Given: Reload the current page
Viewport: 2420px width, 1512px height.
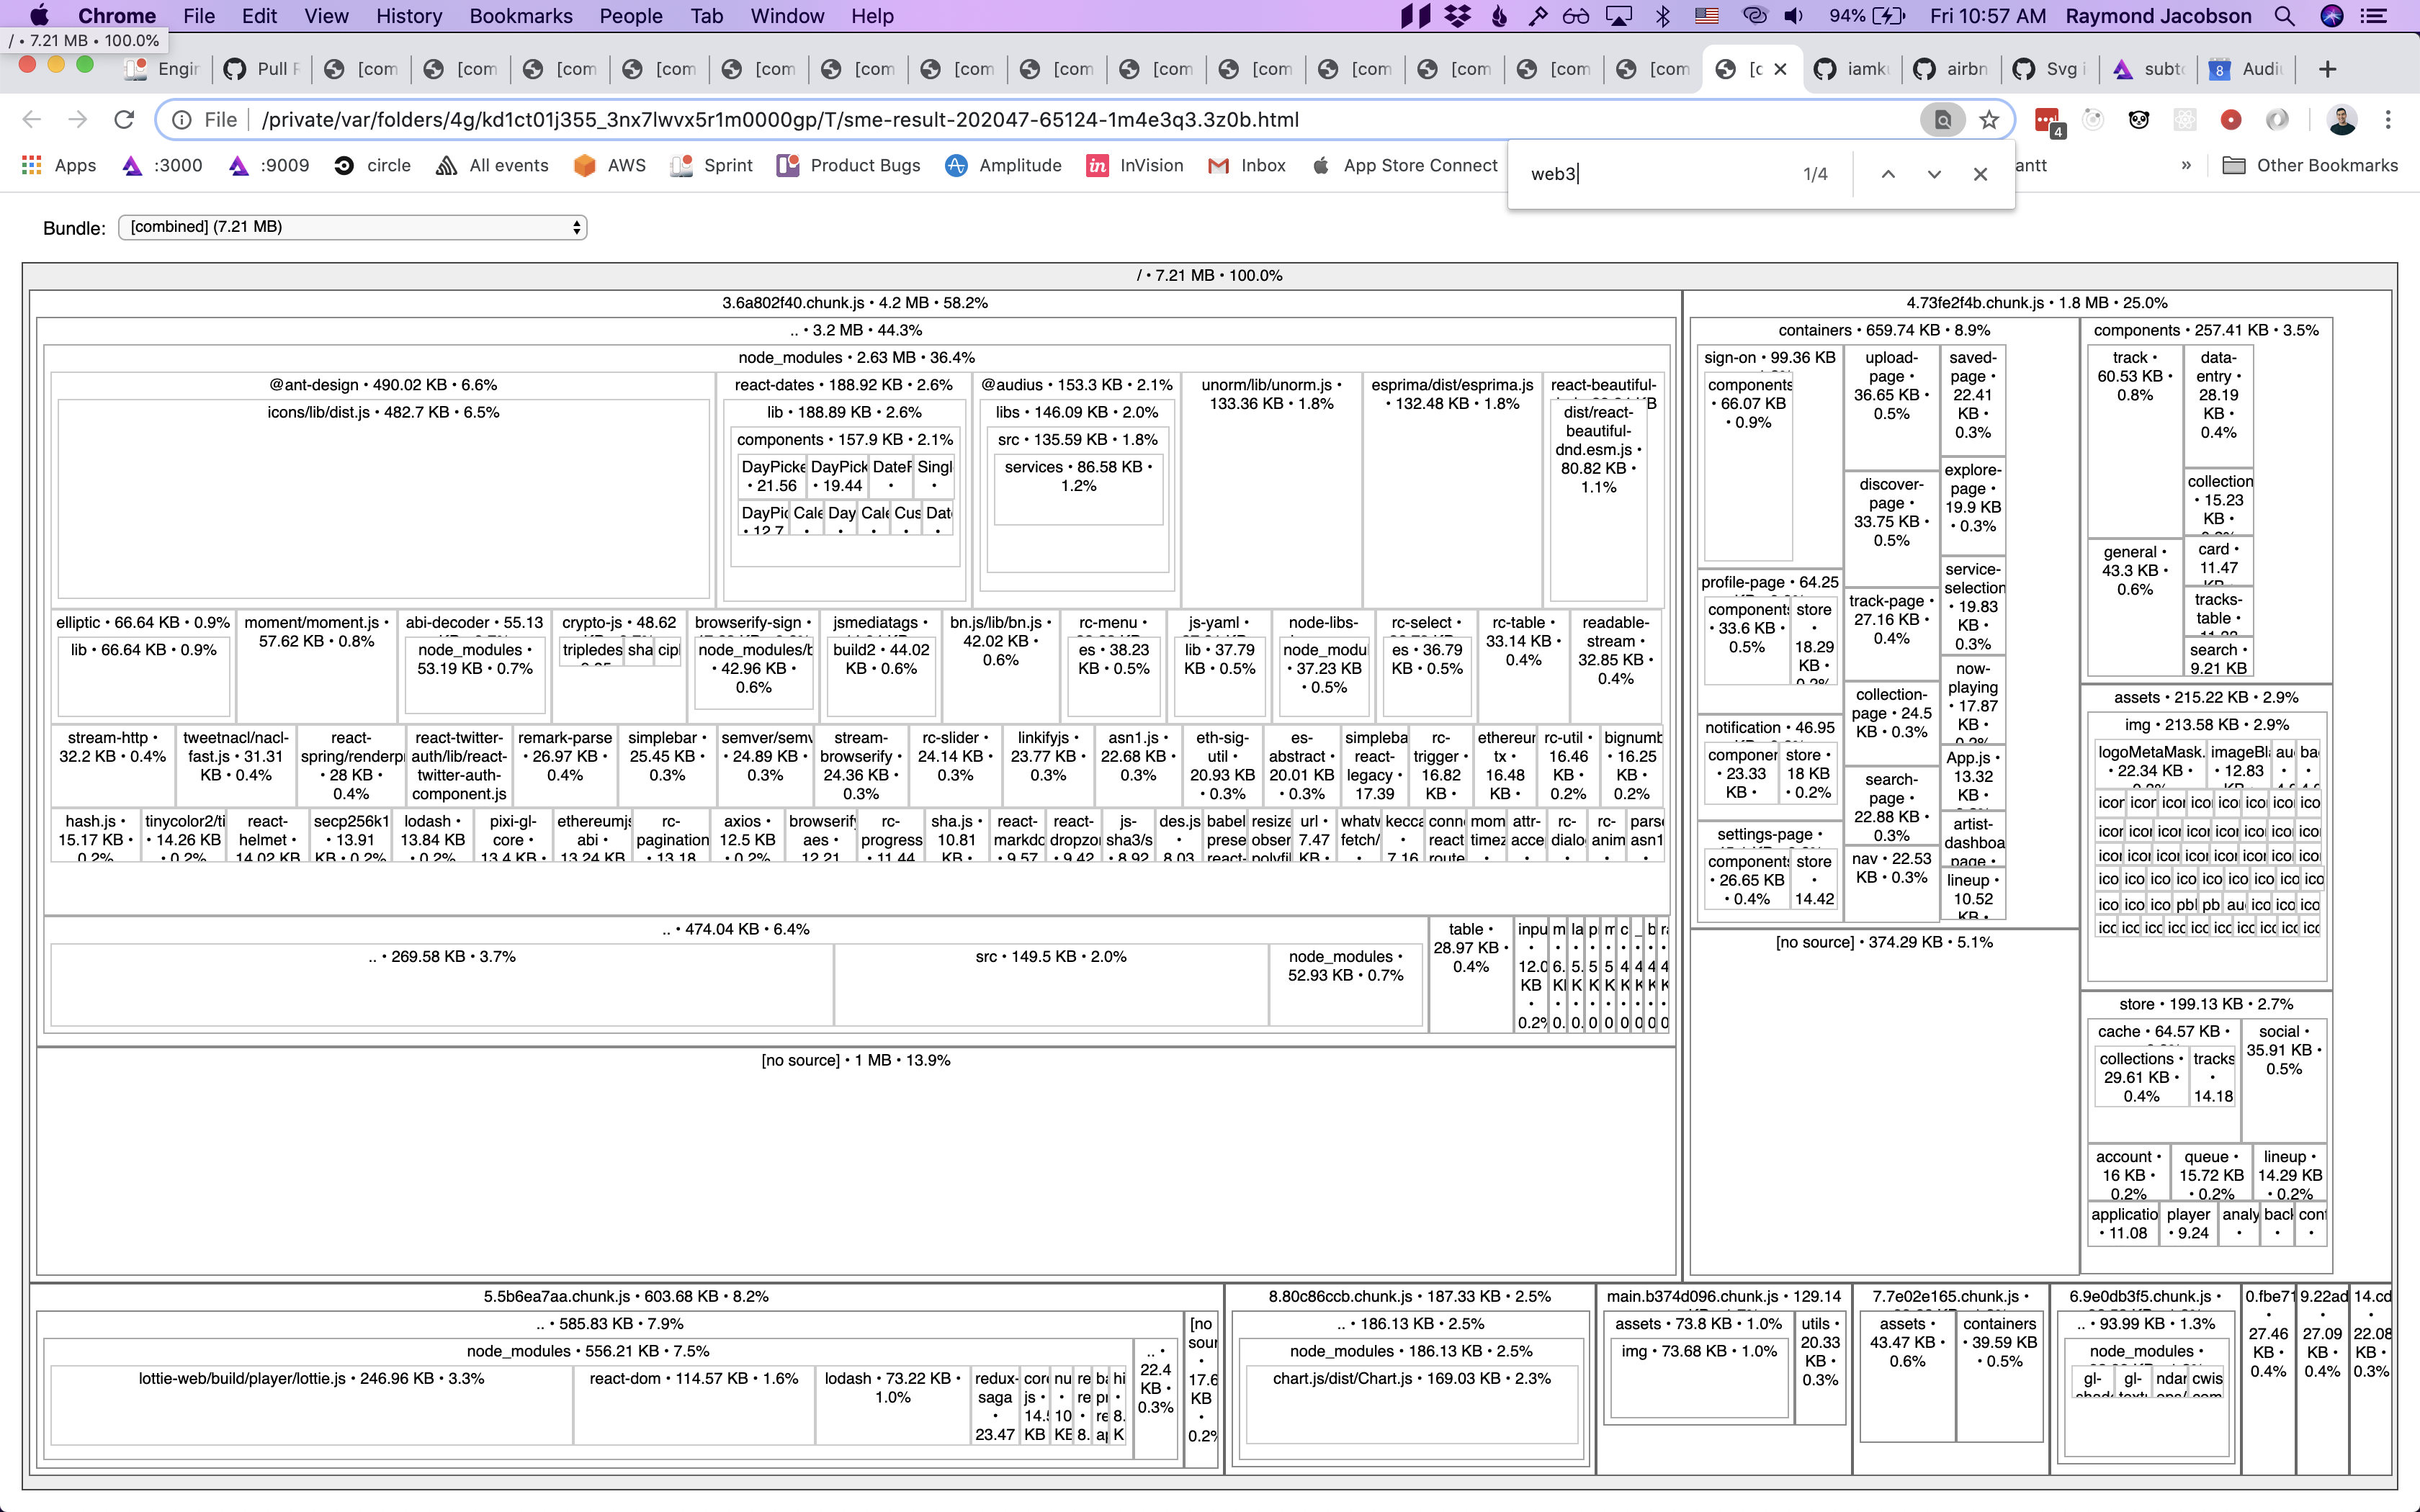Looking at the screenshot, I should [124, 120].
